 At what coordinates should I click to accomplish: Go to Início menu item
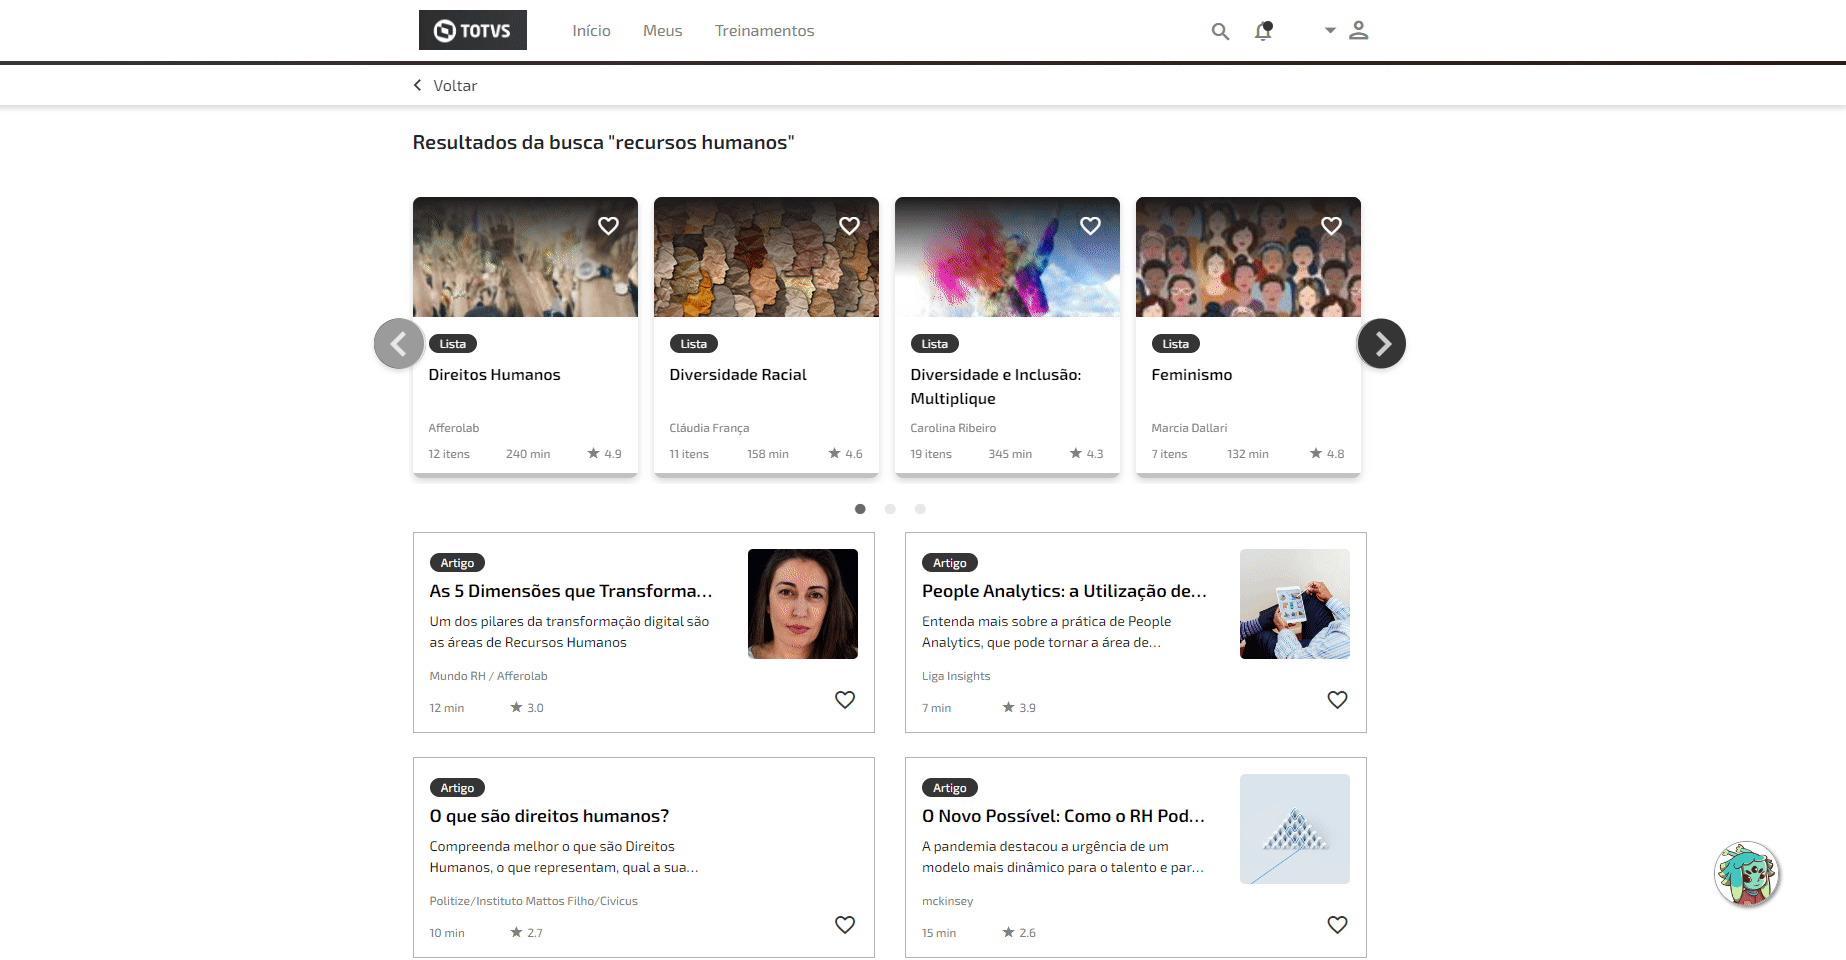point(591,31)
